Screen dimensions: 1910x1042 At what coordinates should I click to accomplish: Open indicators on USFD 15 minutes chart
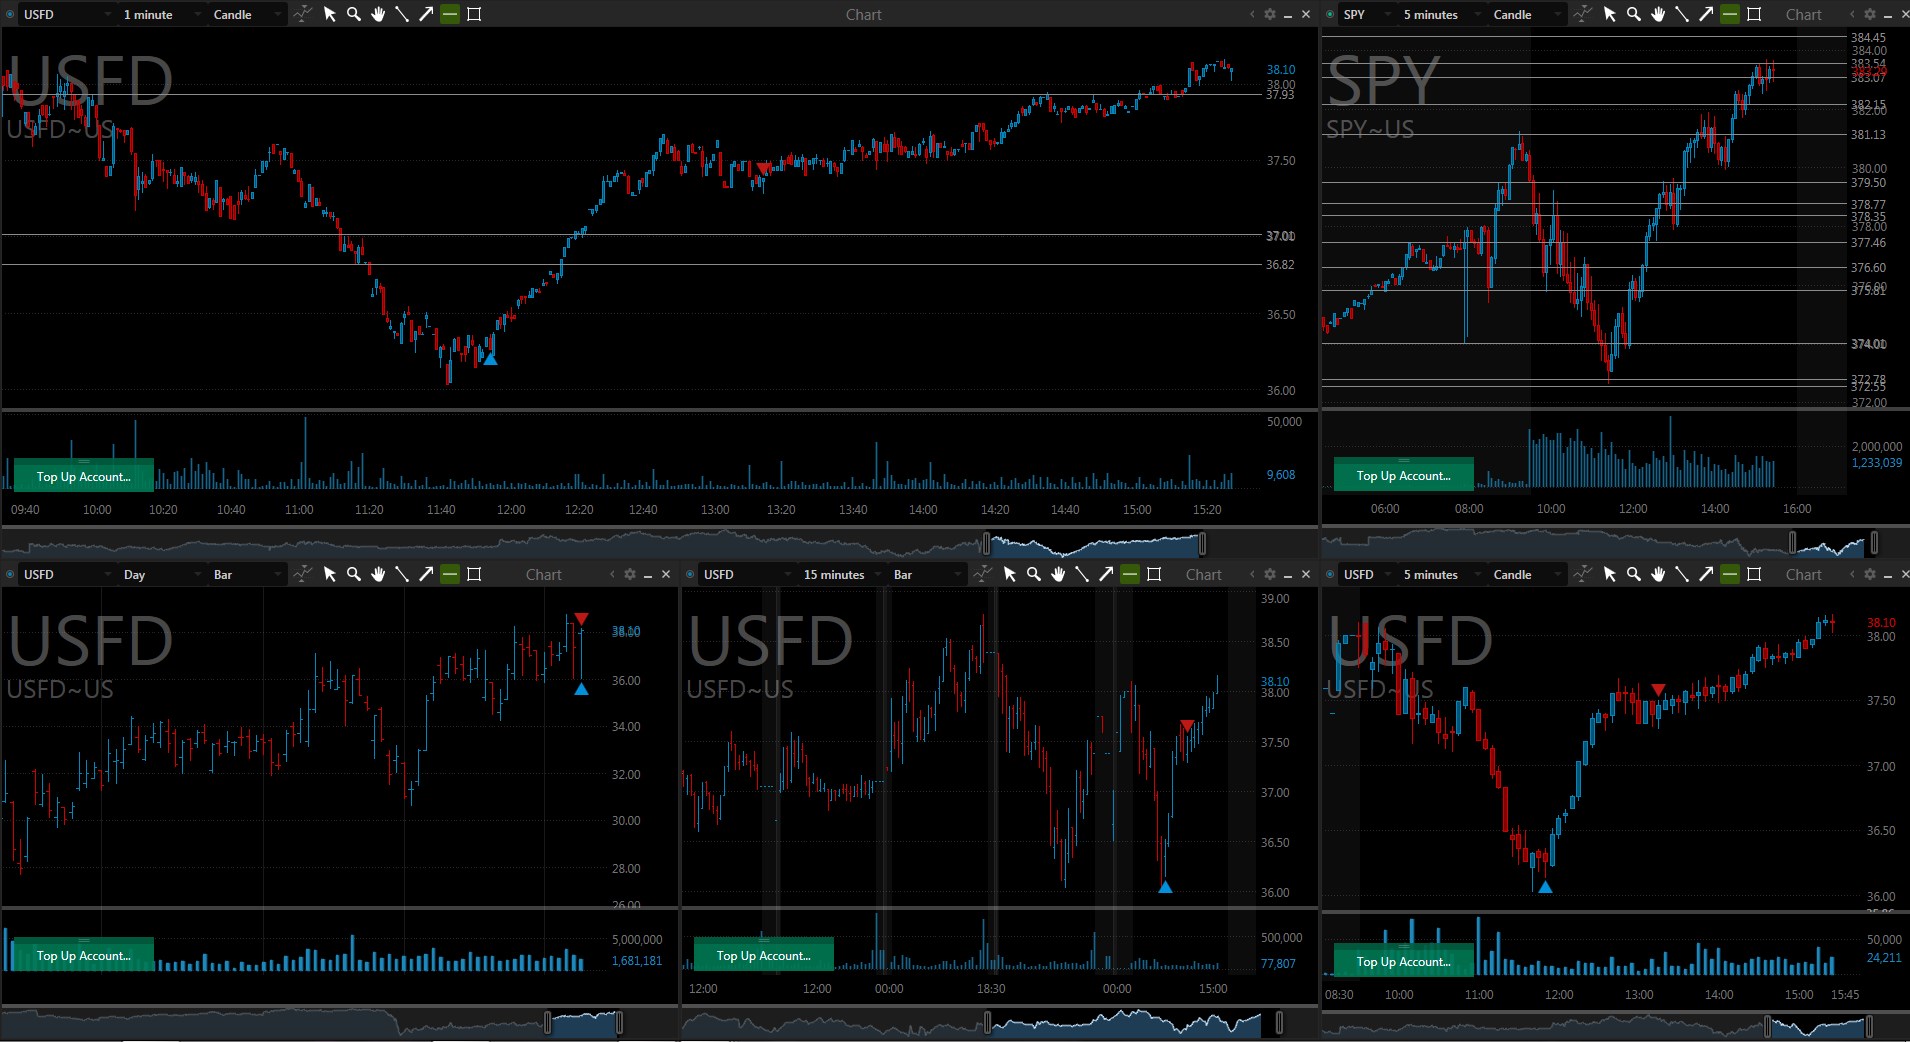point(982,574)
